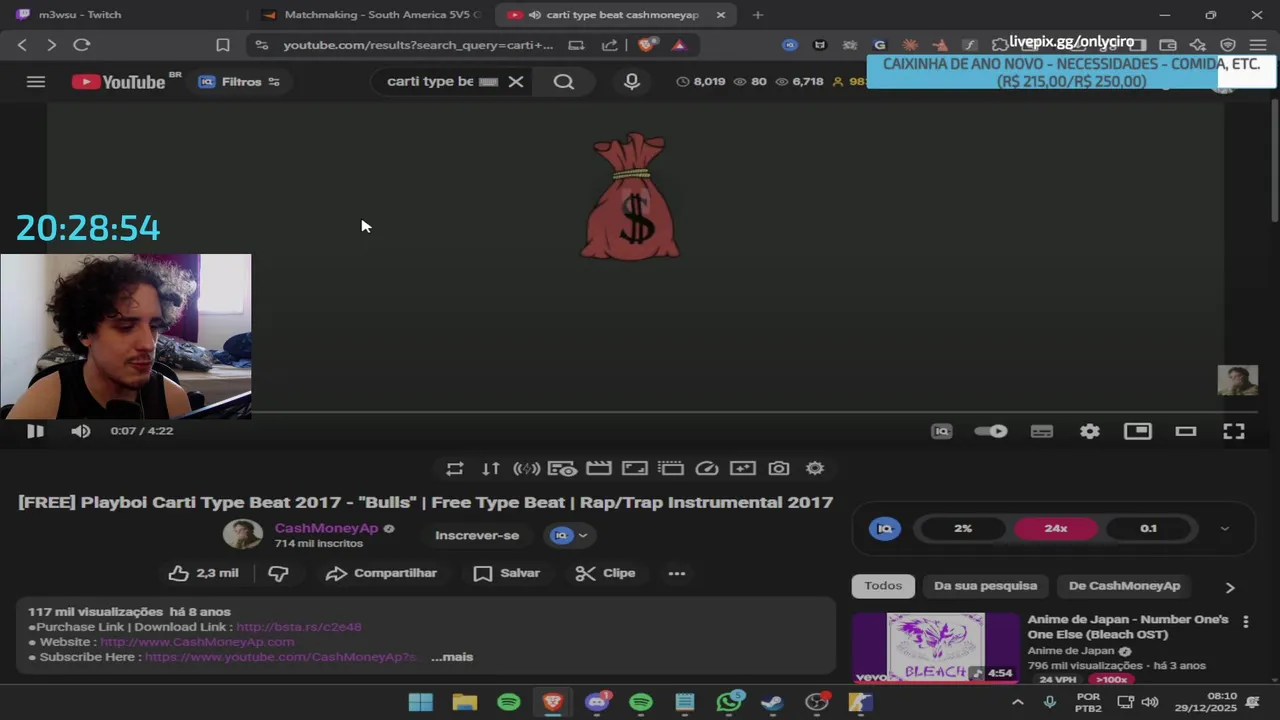Expand the vidIQ stats panel chevron

click(1225, 529)
